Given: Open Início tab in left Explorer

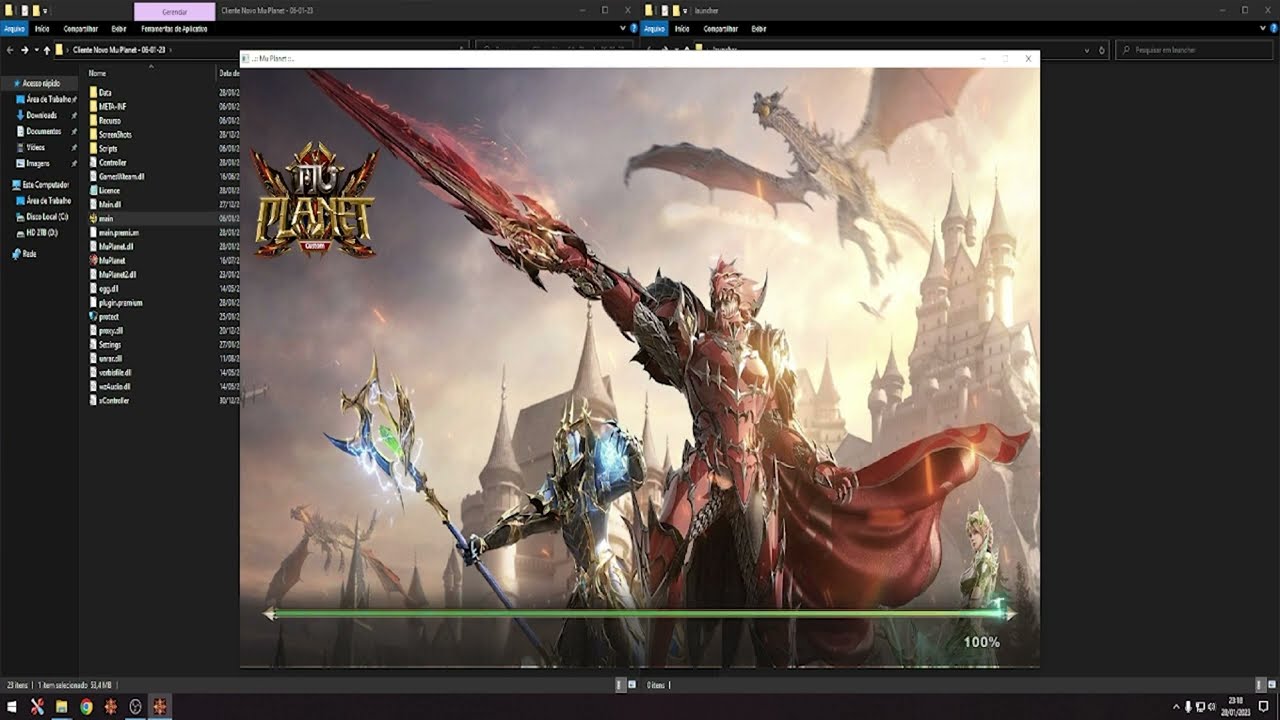Looking at the screenshot, I should coord(42,29).
